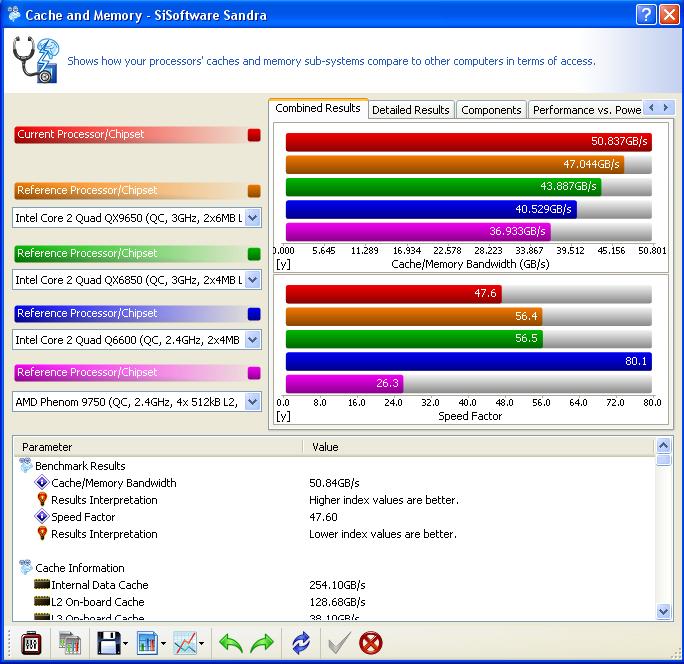Click the grey checkmark OK icon
684x664 pixels.
(x=339, y=643)
